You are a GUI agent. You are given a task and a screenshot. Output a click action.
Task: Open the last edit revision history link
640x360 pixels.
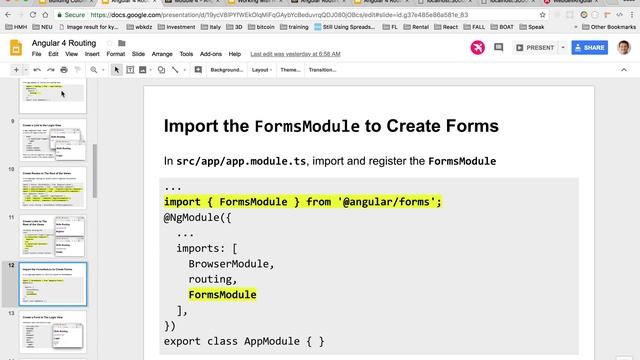click(296, 54)
